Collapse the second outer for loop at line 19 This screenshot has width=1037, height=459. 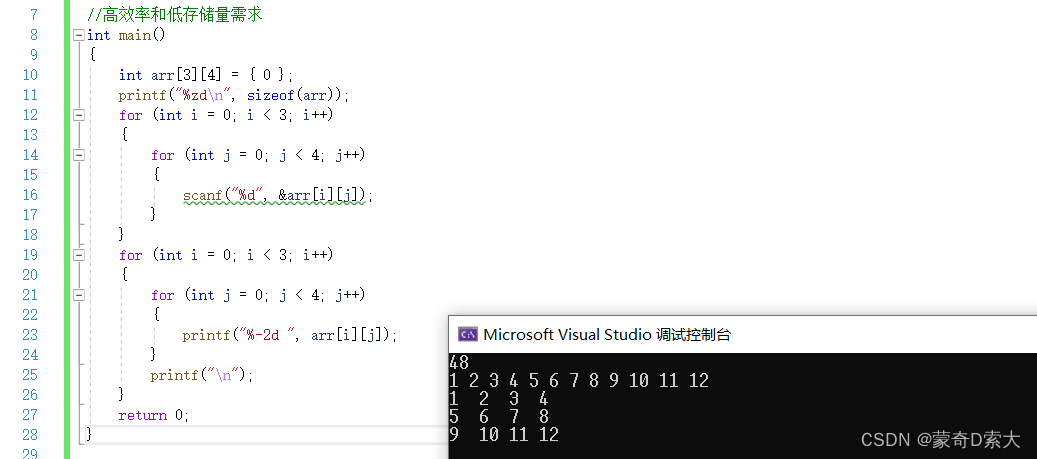[x=79, y=255]
